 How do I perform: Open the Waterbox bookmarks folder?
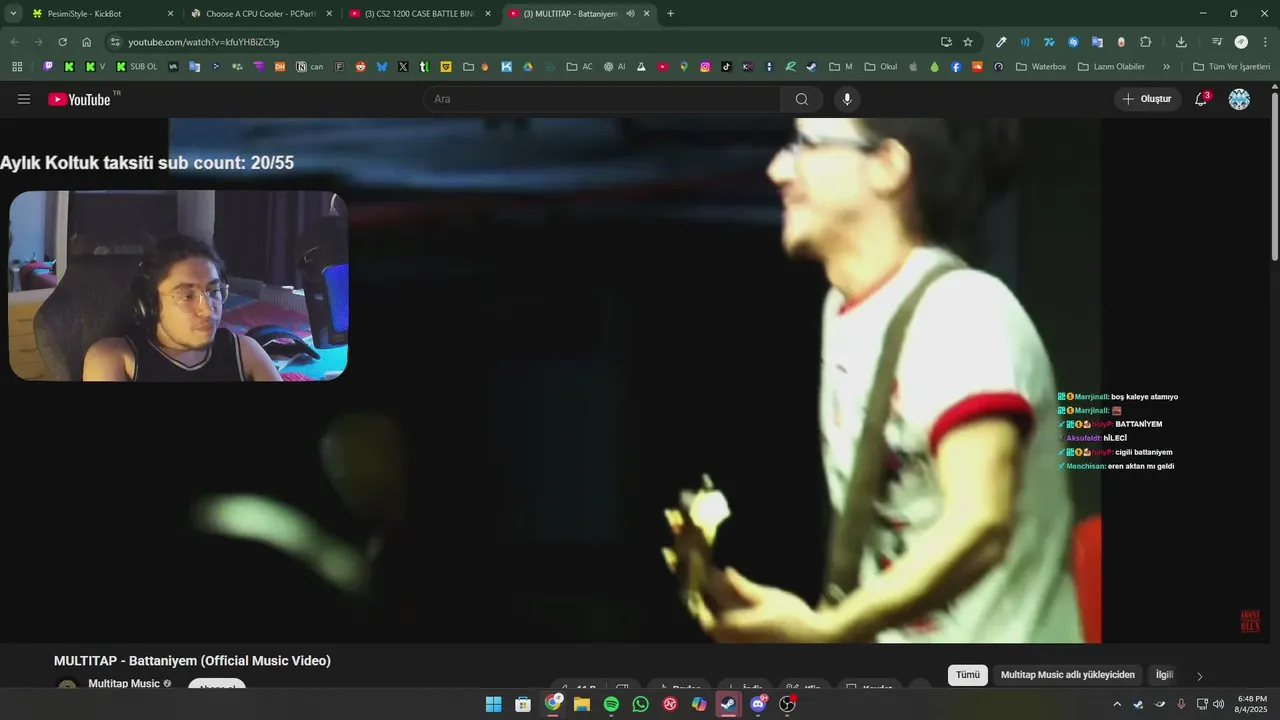(x=1041, y=67)
